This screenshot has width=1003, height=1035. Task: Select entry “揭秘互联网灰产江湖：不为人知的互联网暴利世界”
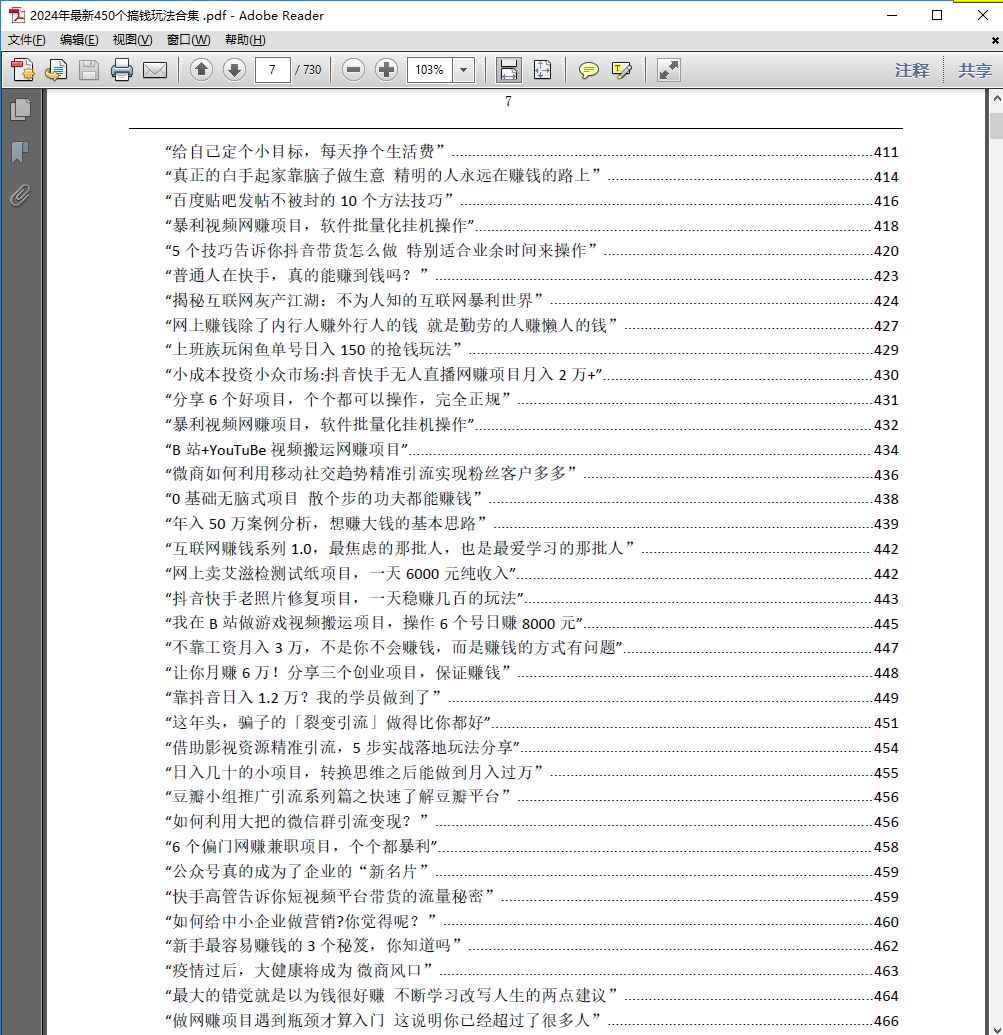(531, 300)
